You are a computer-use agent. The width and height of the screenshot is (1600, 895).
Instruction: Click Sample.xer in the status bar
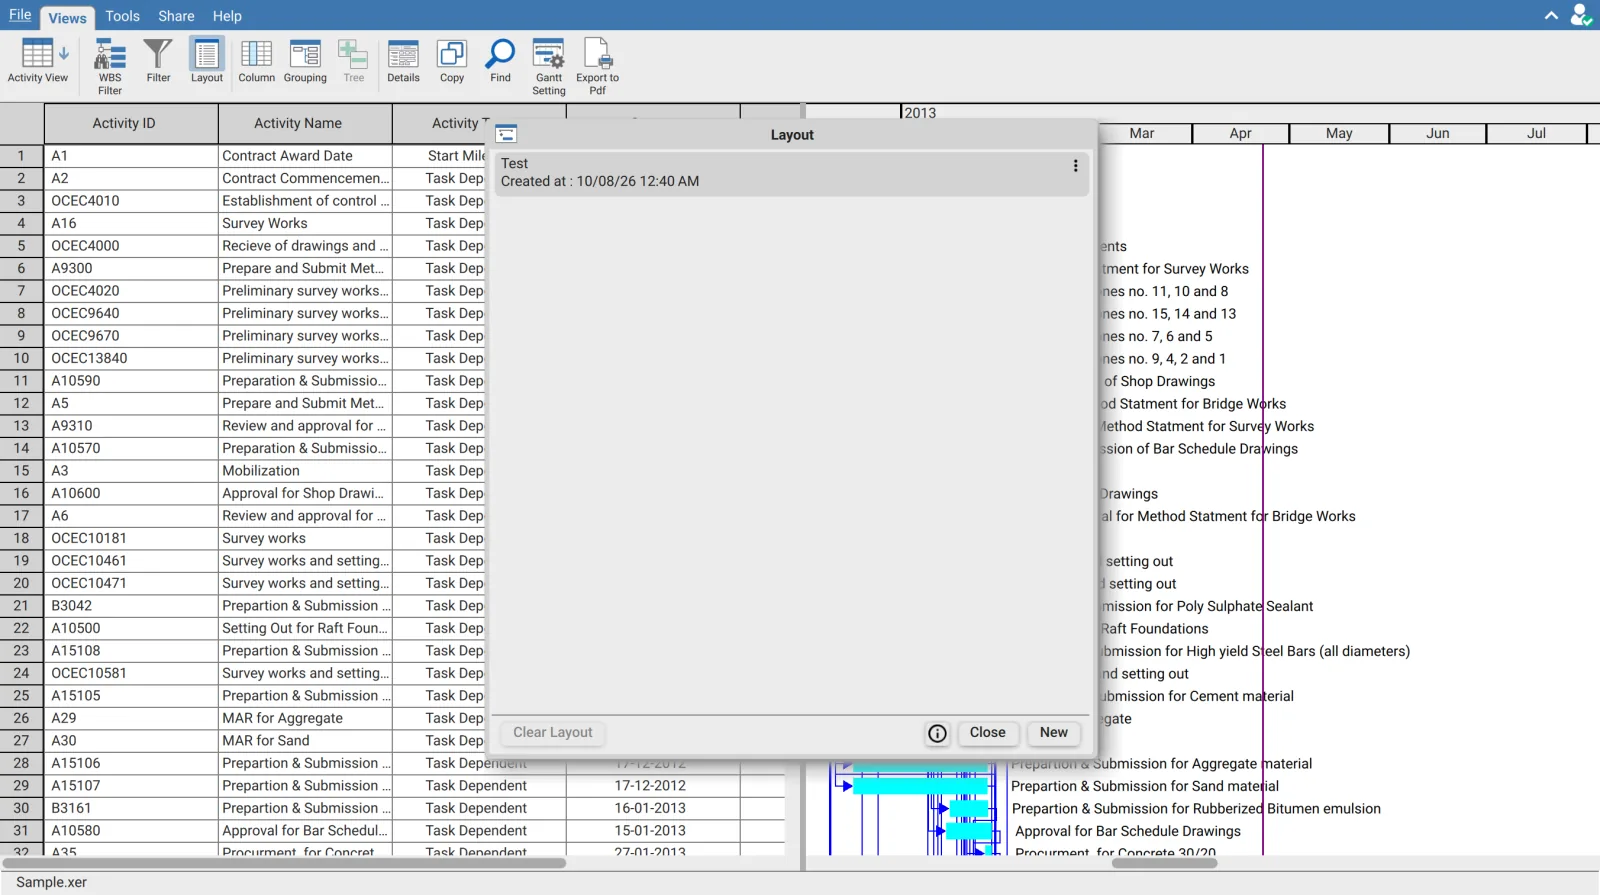(x=52, y=883)
